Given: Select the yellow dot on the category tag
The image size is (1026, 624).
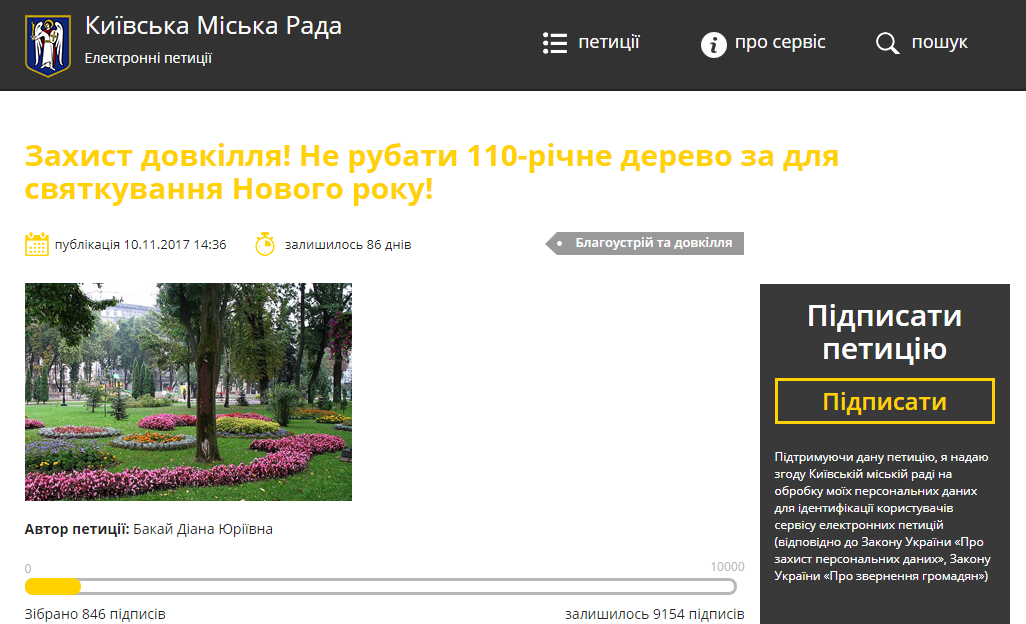Looking at the screenshot, I should click(x=557, y=242).
